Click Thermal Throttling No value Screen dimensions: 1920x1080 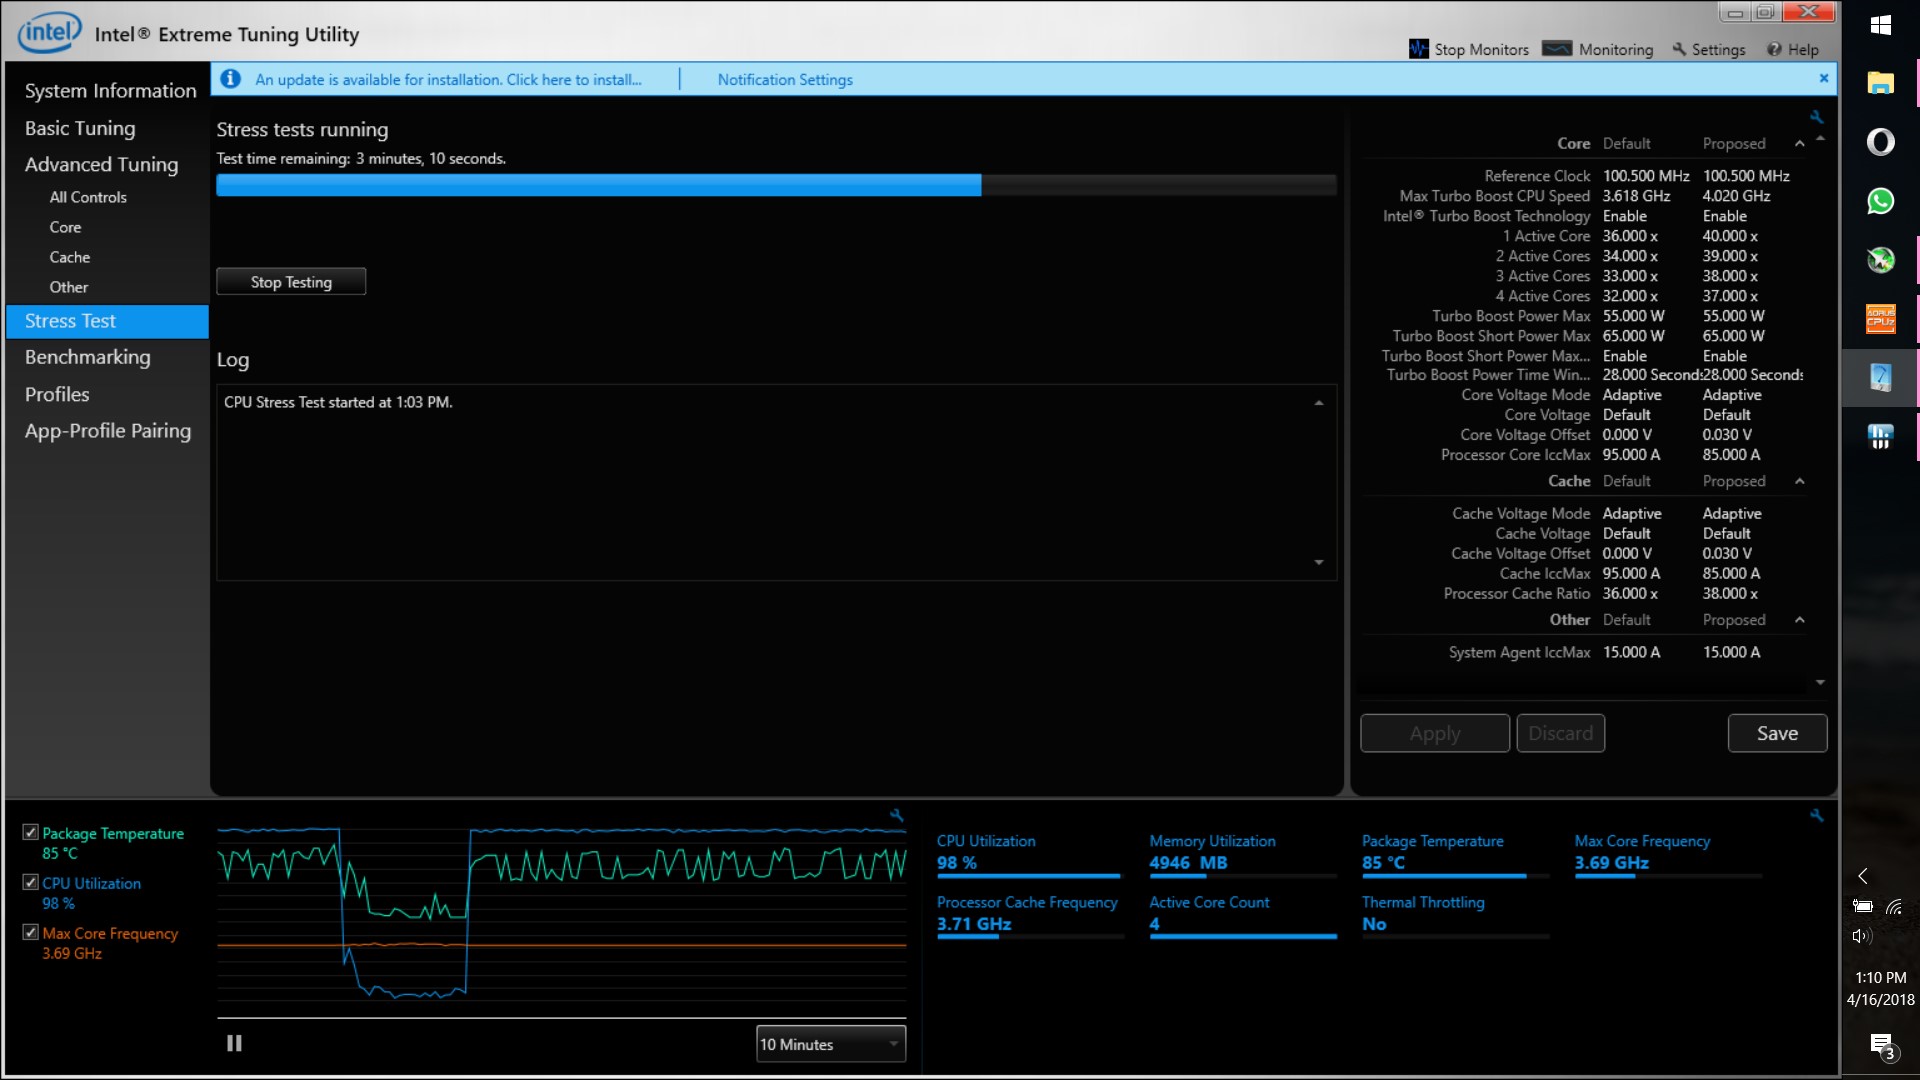click(x=1374, y=924)
